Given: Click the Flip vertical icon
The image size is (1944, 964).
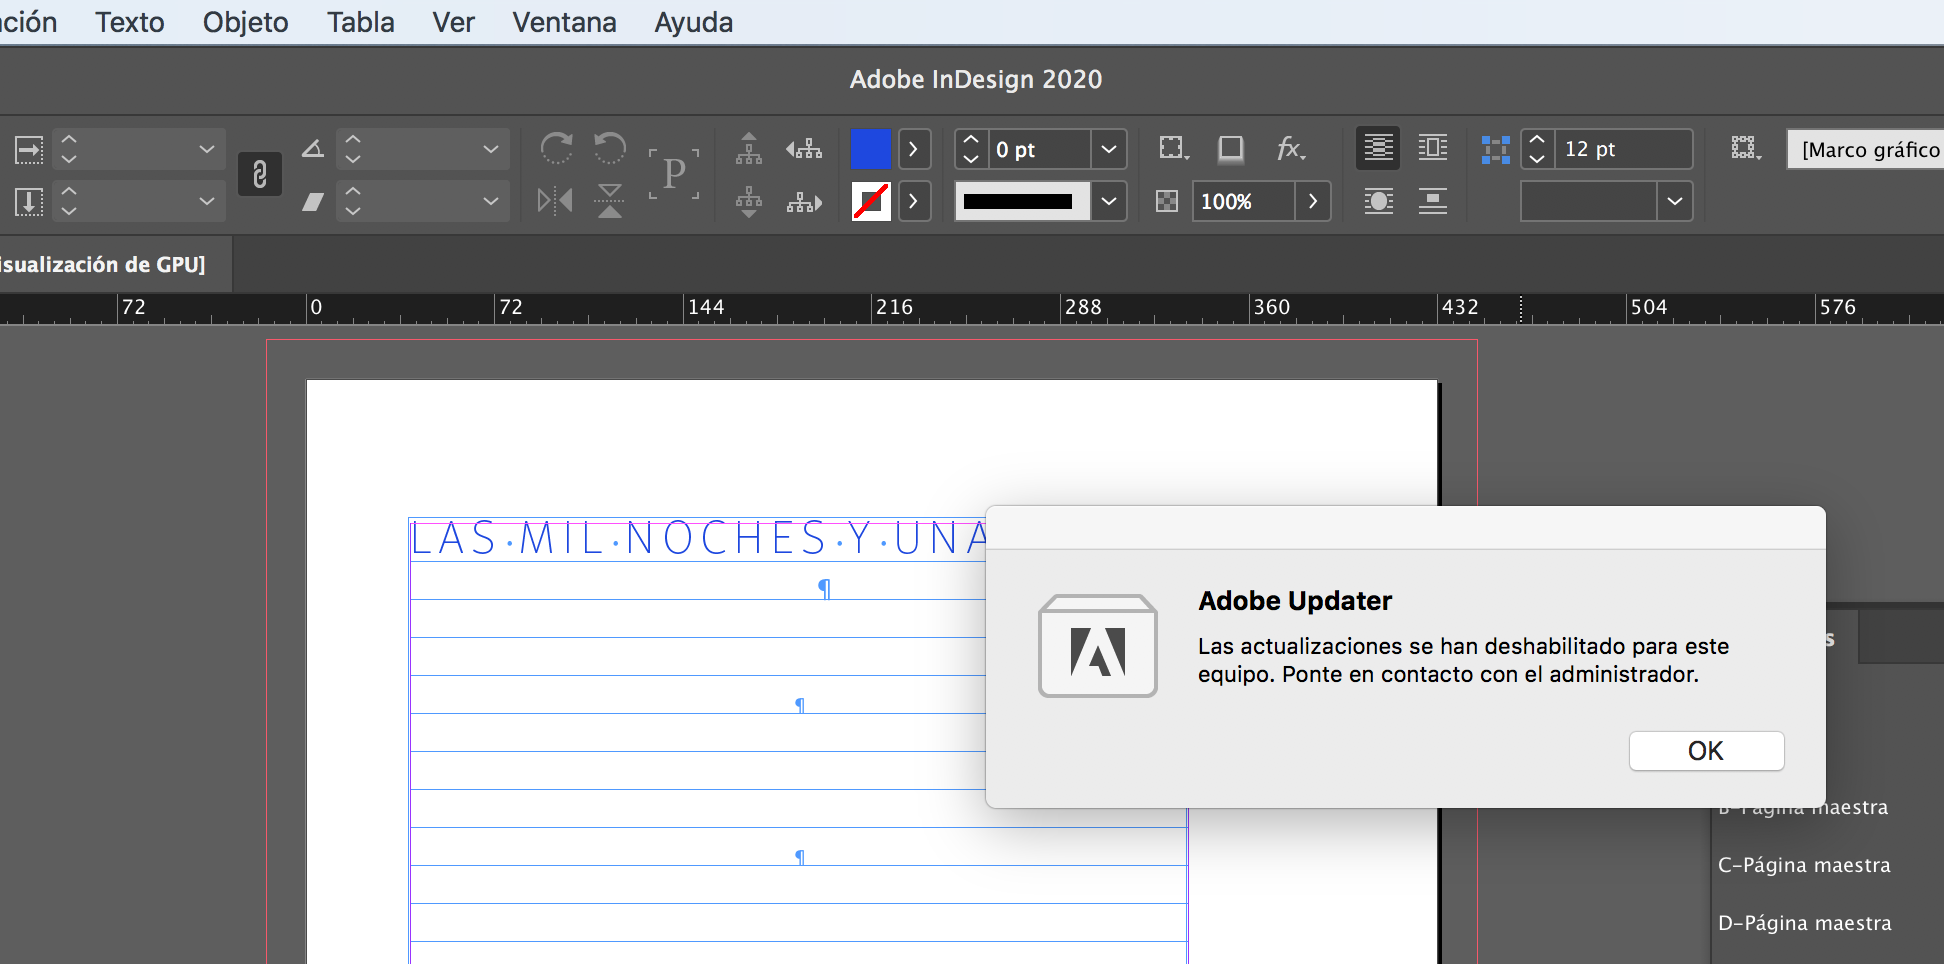Looking at the screenshot, I should point(609,201).
